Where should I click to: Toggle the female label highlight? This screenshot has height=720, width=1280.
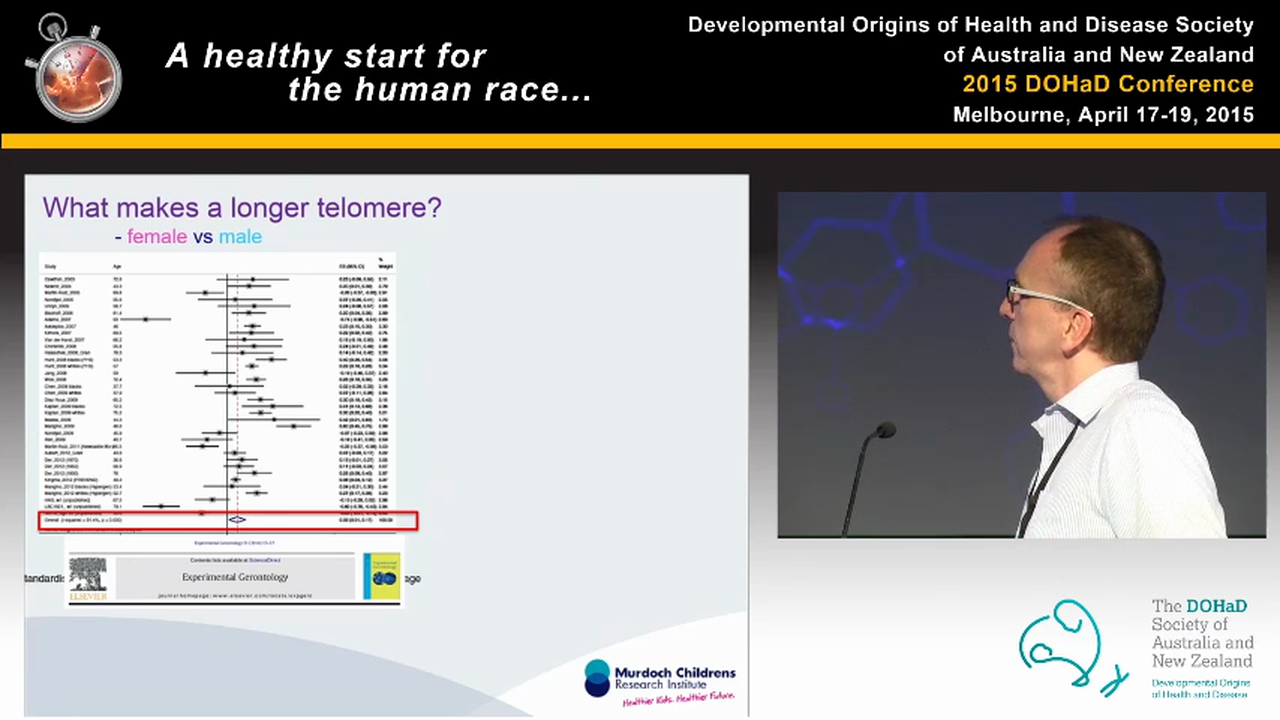(156, 236)
